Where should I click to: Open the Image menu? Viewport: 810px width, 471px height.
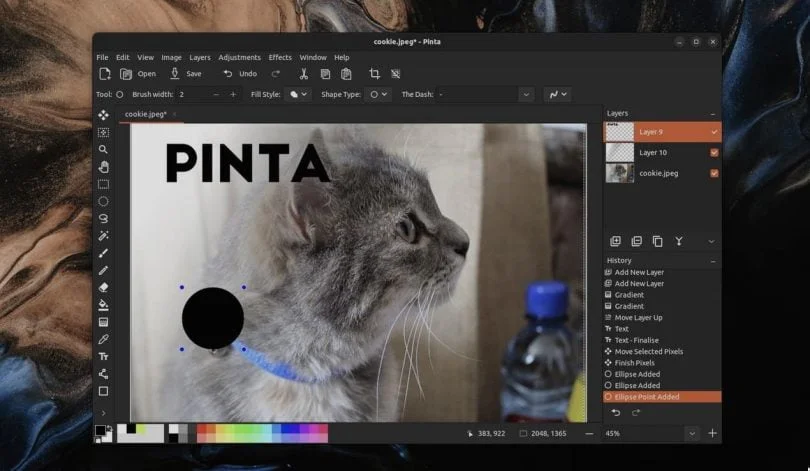(x=171, y=57)
